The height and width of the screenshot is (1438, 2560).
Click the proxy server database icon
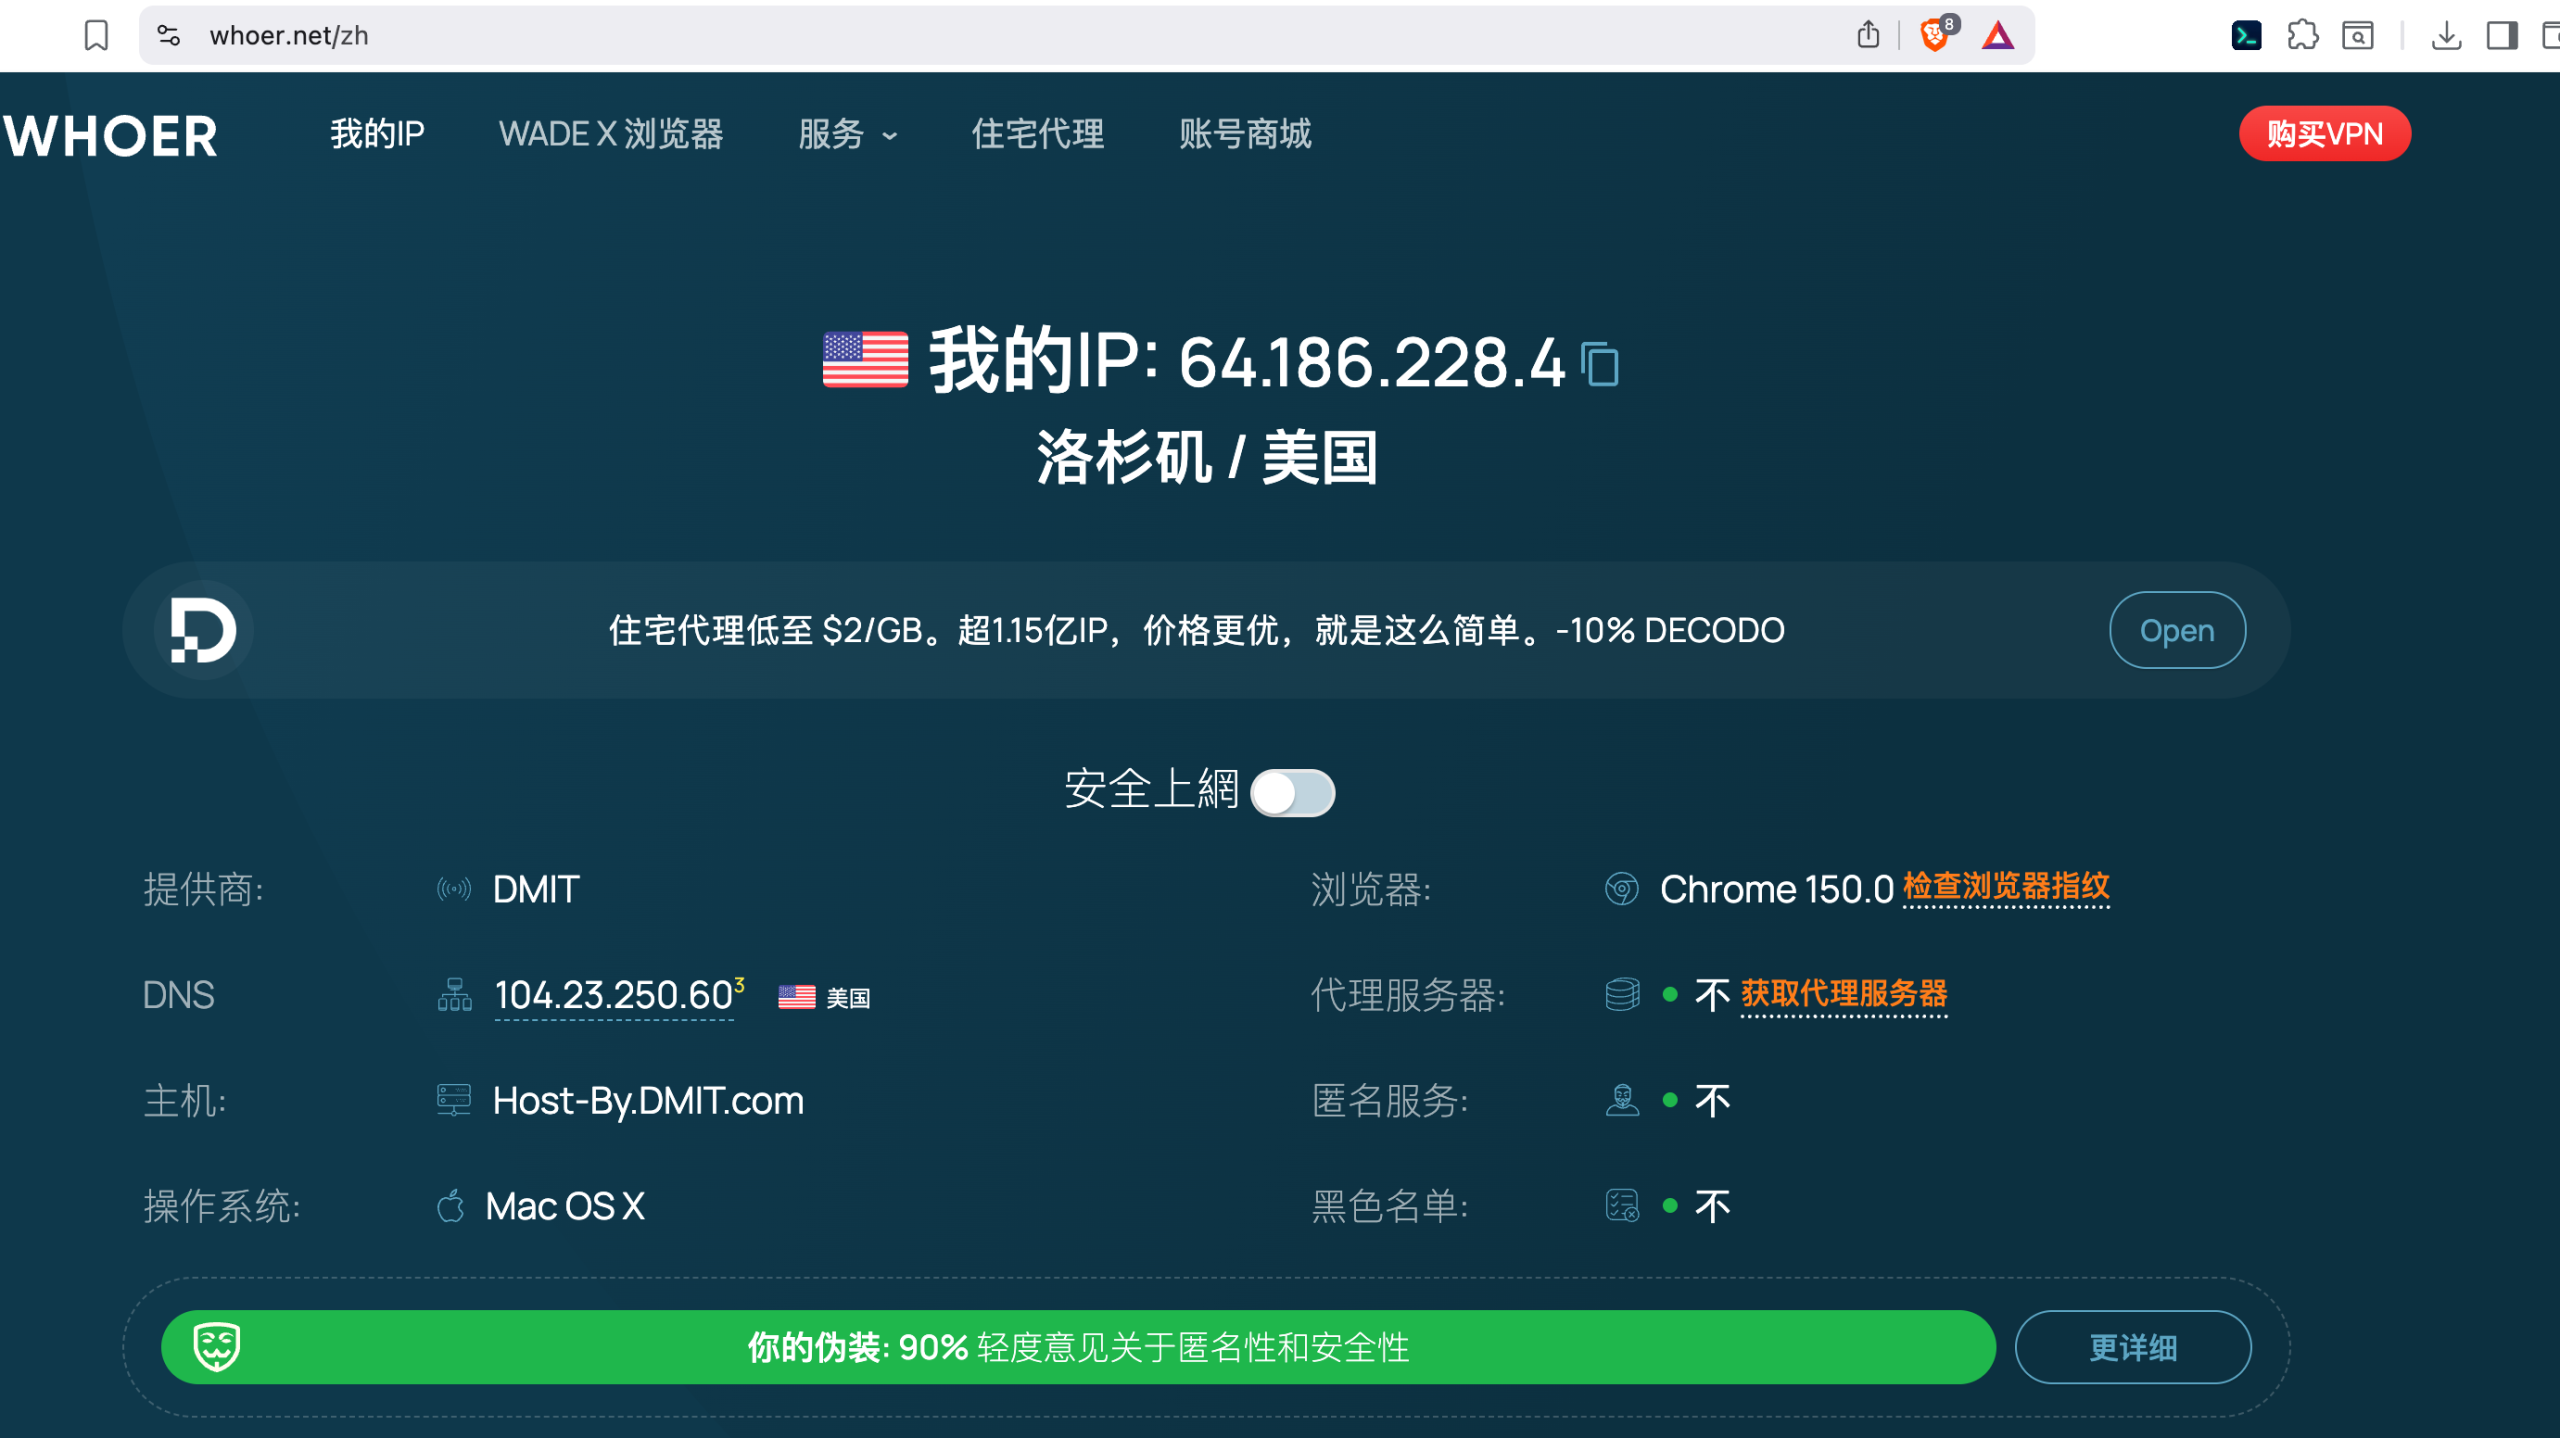pyautogui.click(x=1622, y=995)
